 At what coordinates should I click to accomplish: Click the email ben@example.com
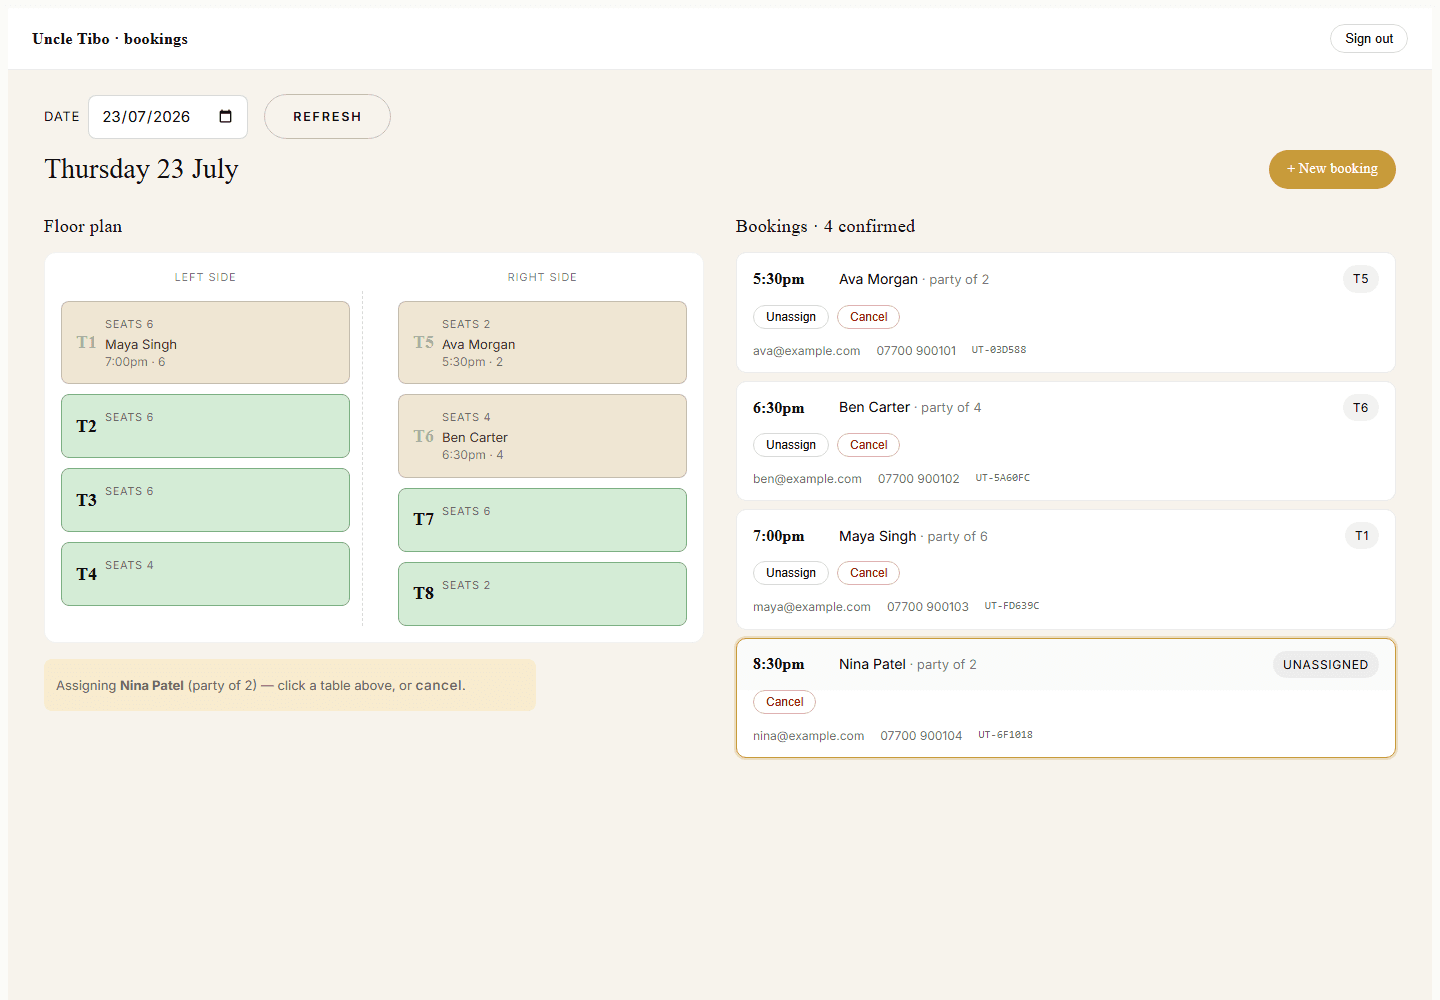tap(807, 479)
